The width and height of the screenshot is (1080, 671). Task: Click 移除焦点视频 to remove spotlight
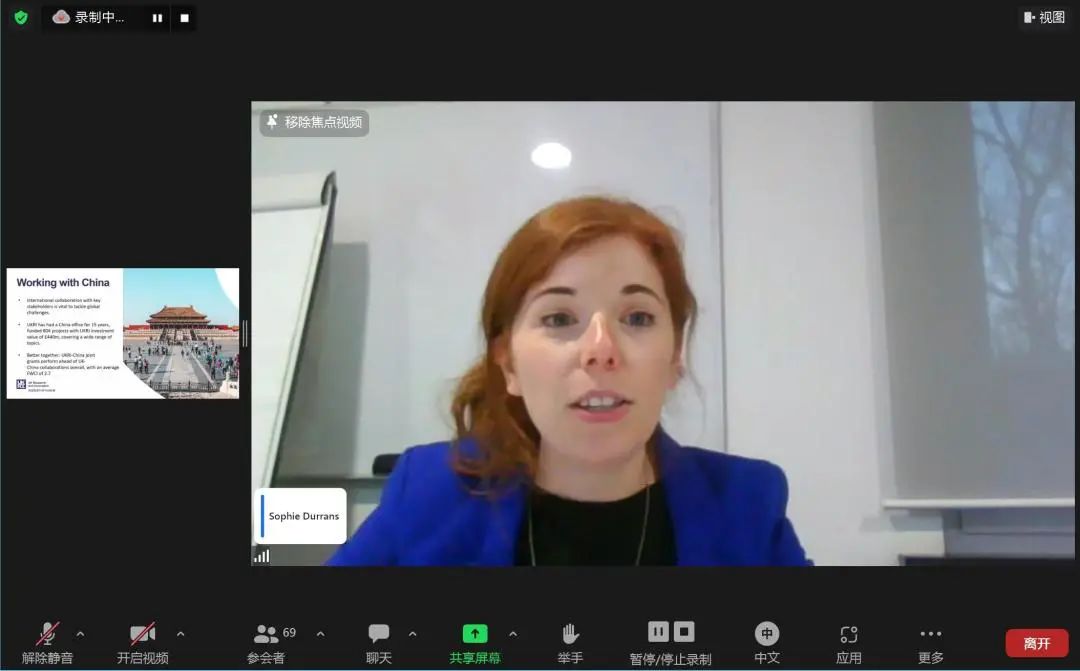(x=315, y=122)
